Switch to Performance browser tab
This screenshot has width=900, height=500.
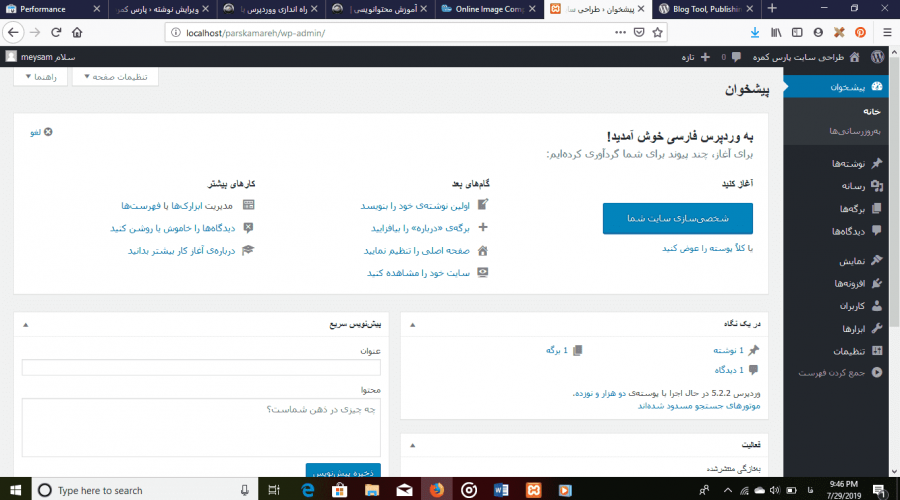(53, 9)
